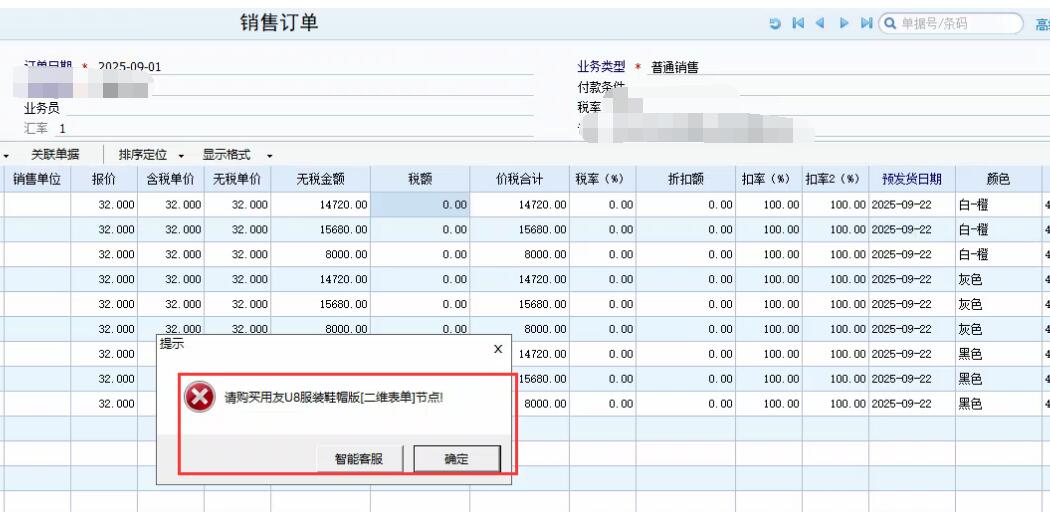The image size is (1050, 512).
Task: Open the 关联单据 toolbar item
Action: point(55,155)
